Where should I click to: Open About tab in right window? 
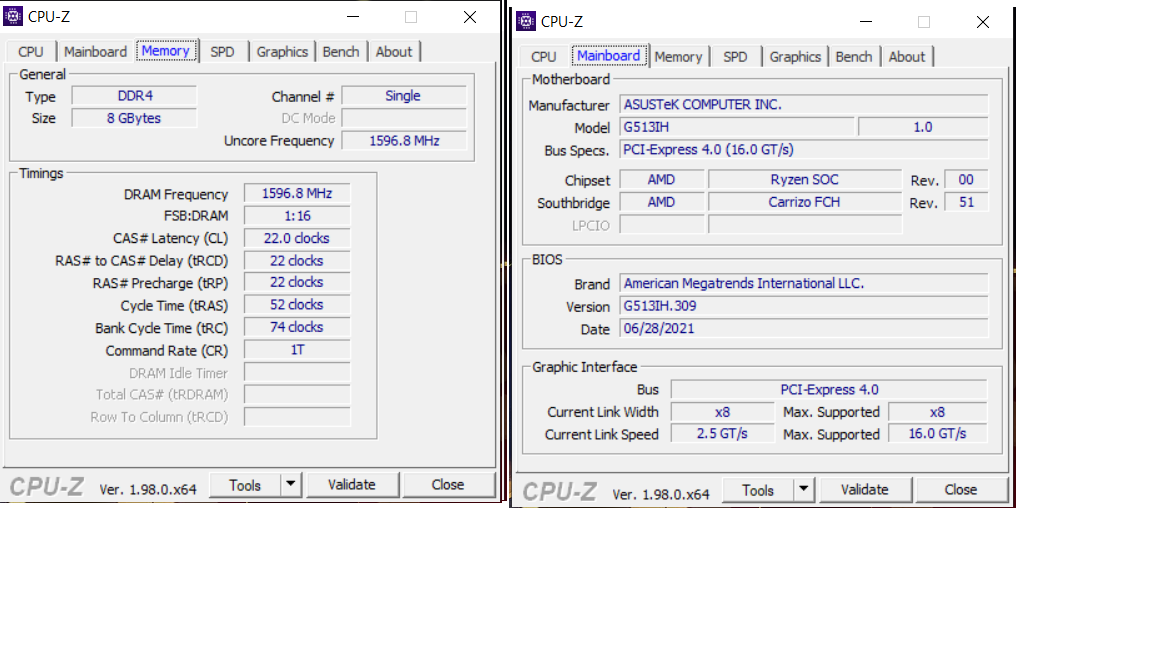[907, 57]
